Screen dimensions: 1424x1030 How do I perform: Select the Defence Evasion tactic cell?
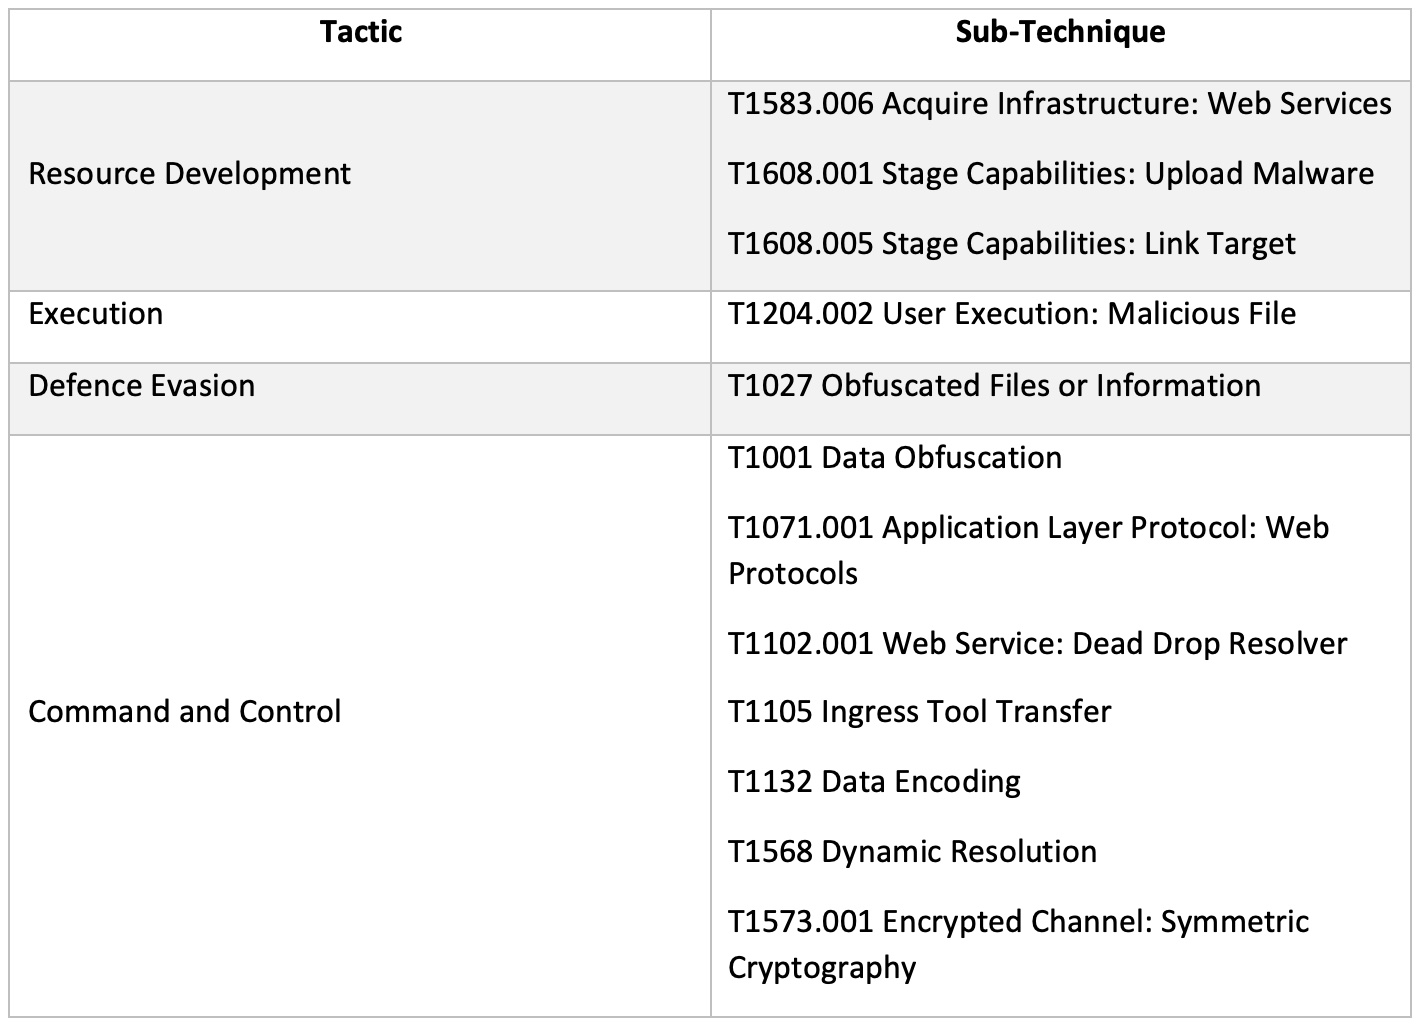(141, 386)
